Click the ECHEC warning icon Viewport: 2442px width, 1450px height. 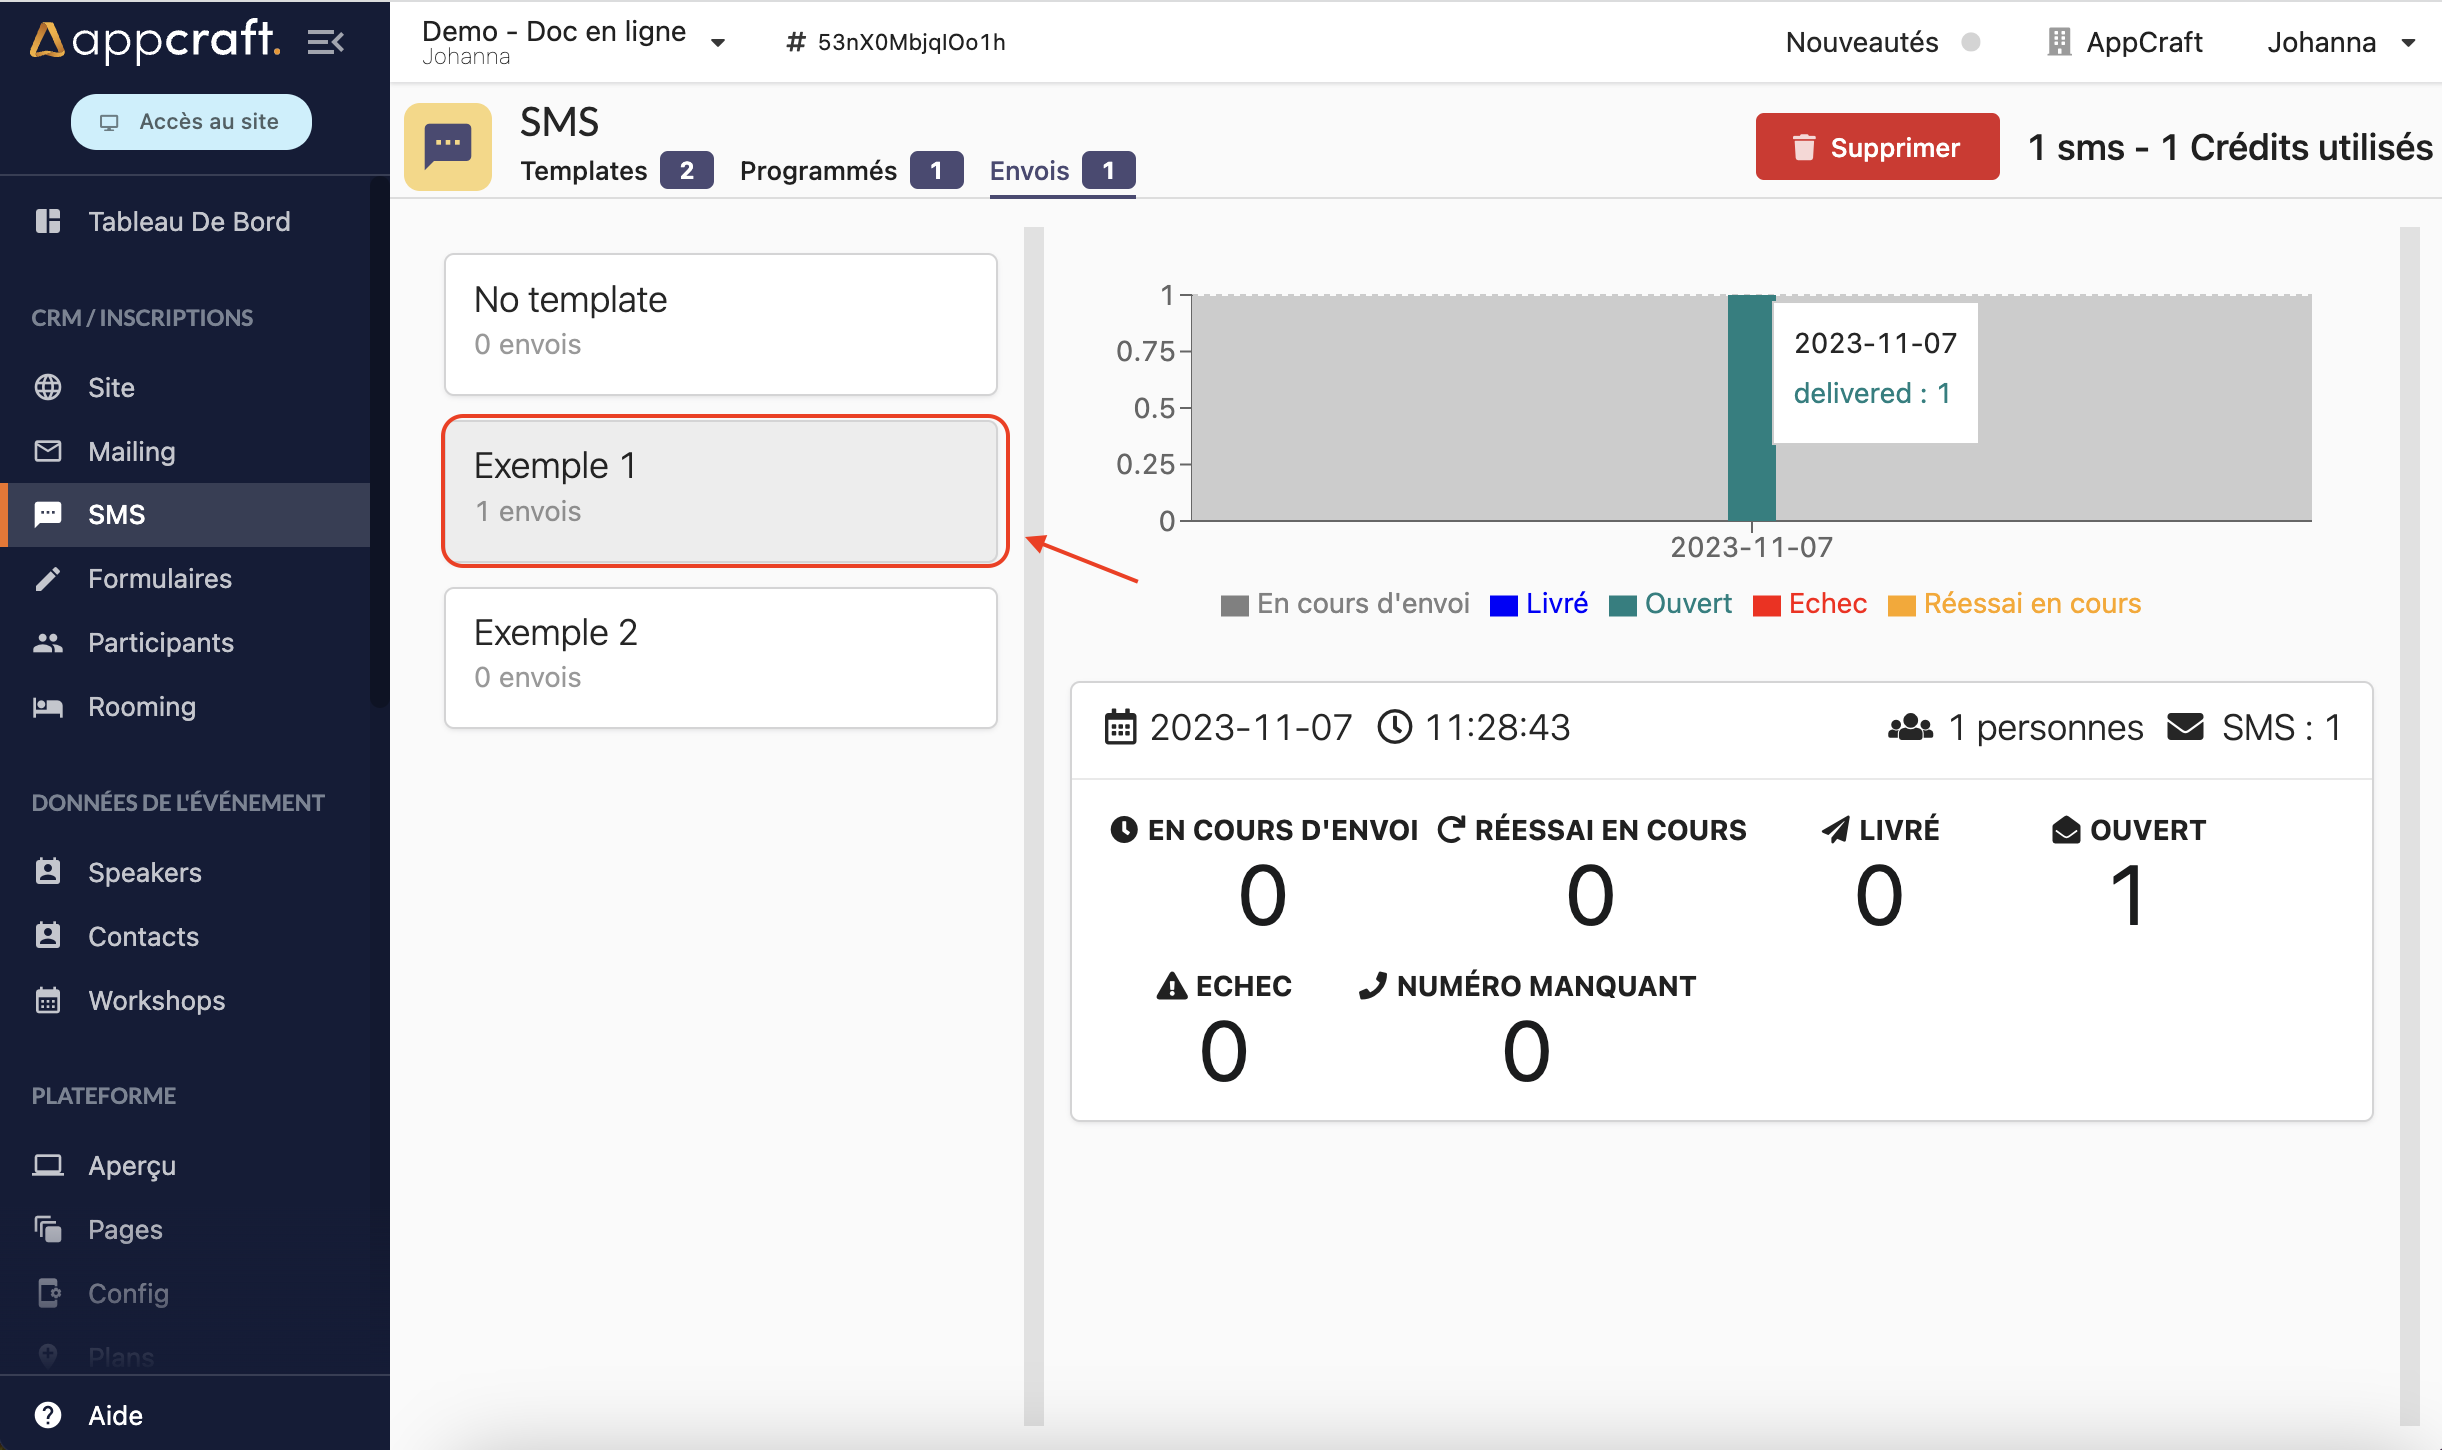point(1172,986)
